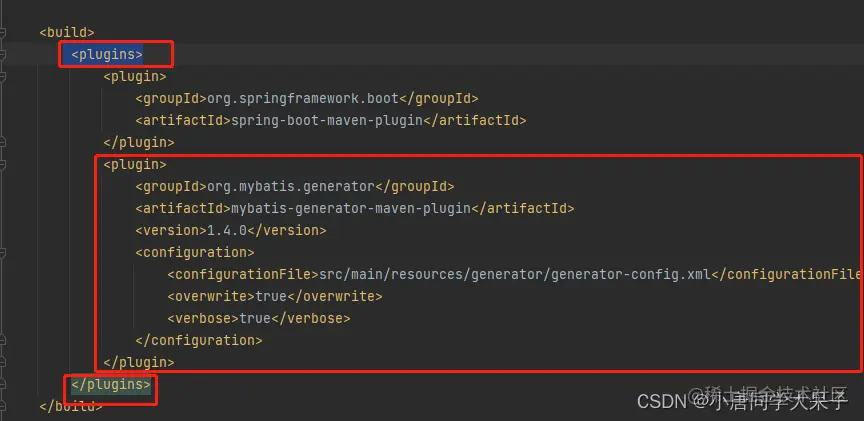Viewport: 864px width, 421px height.
Task: Click the </configuration> closing tag
Action: point(199,341)
